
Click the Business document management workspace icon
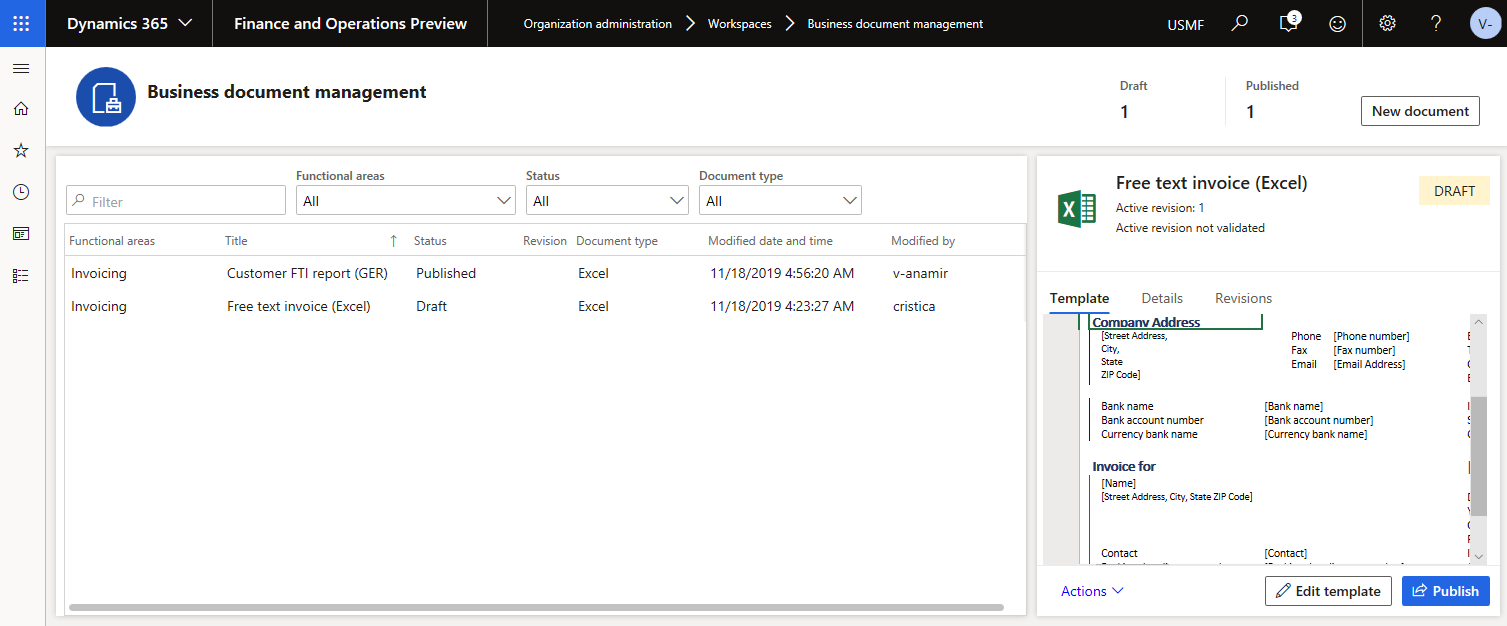(x=105, y=97)
